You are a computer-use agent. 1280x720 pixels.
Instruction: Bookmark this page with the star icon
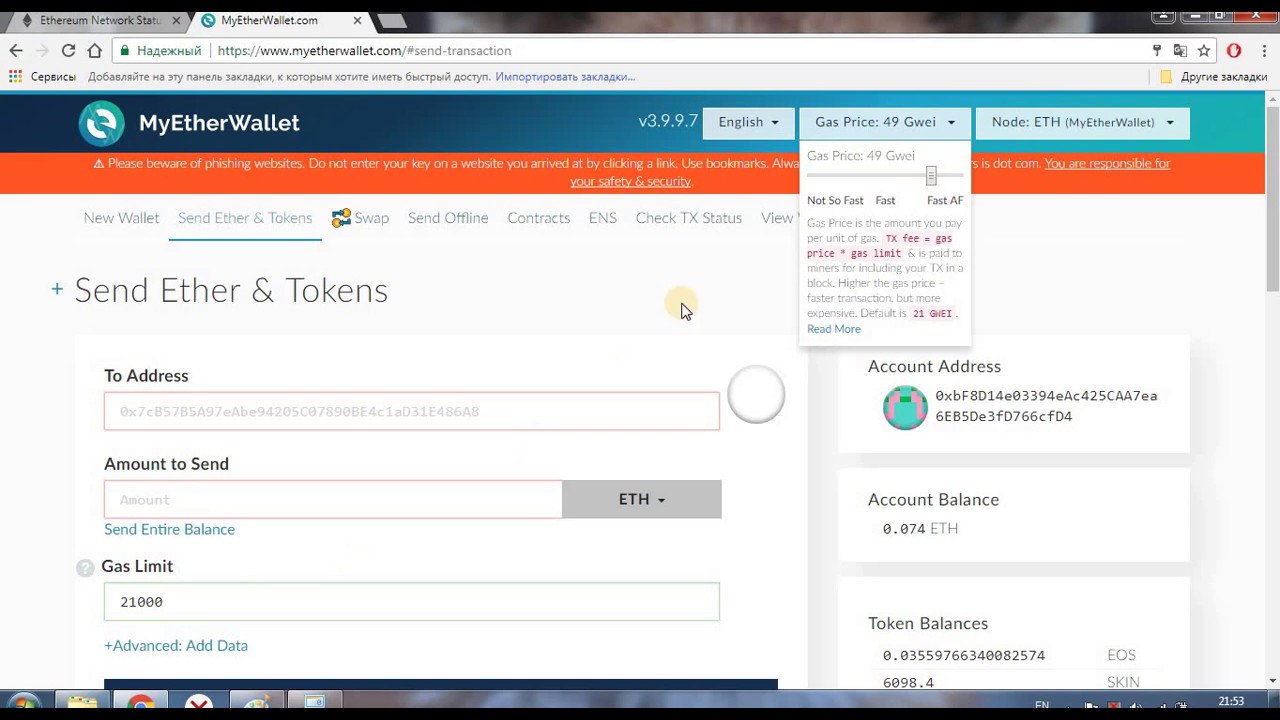click(1204, 50)
